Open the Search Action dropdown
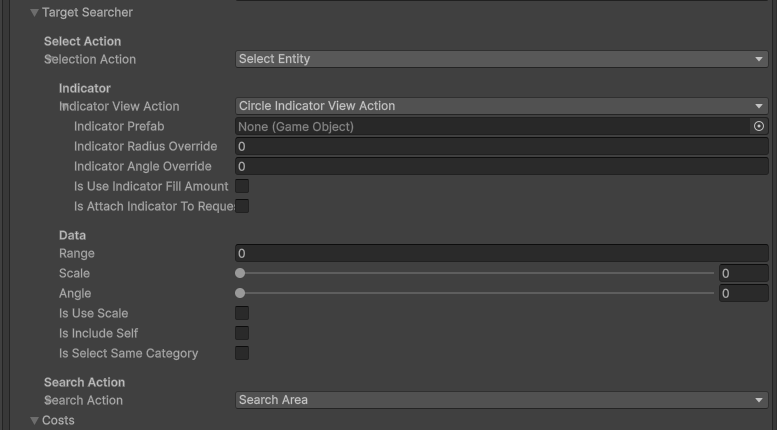 click(x=501, y=400)
